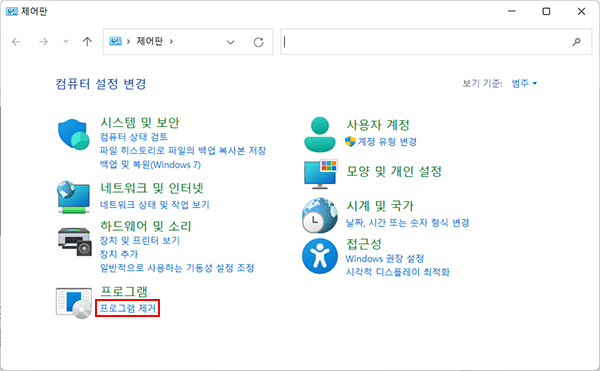Open 장치 및 프린터 보기 link
The image size is (600, 371).
click(140, 240)
